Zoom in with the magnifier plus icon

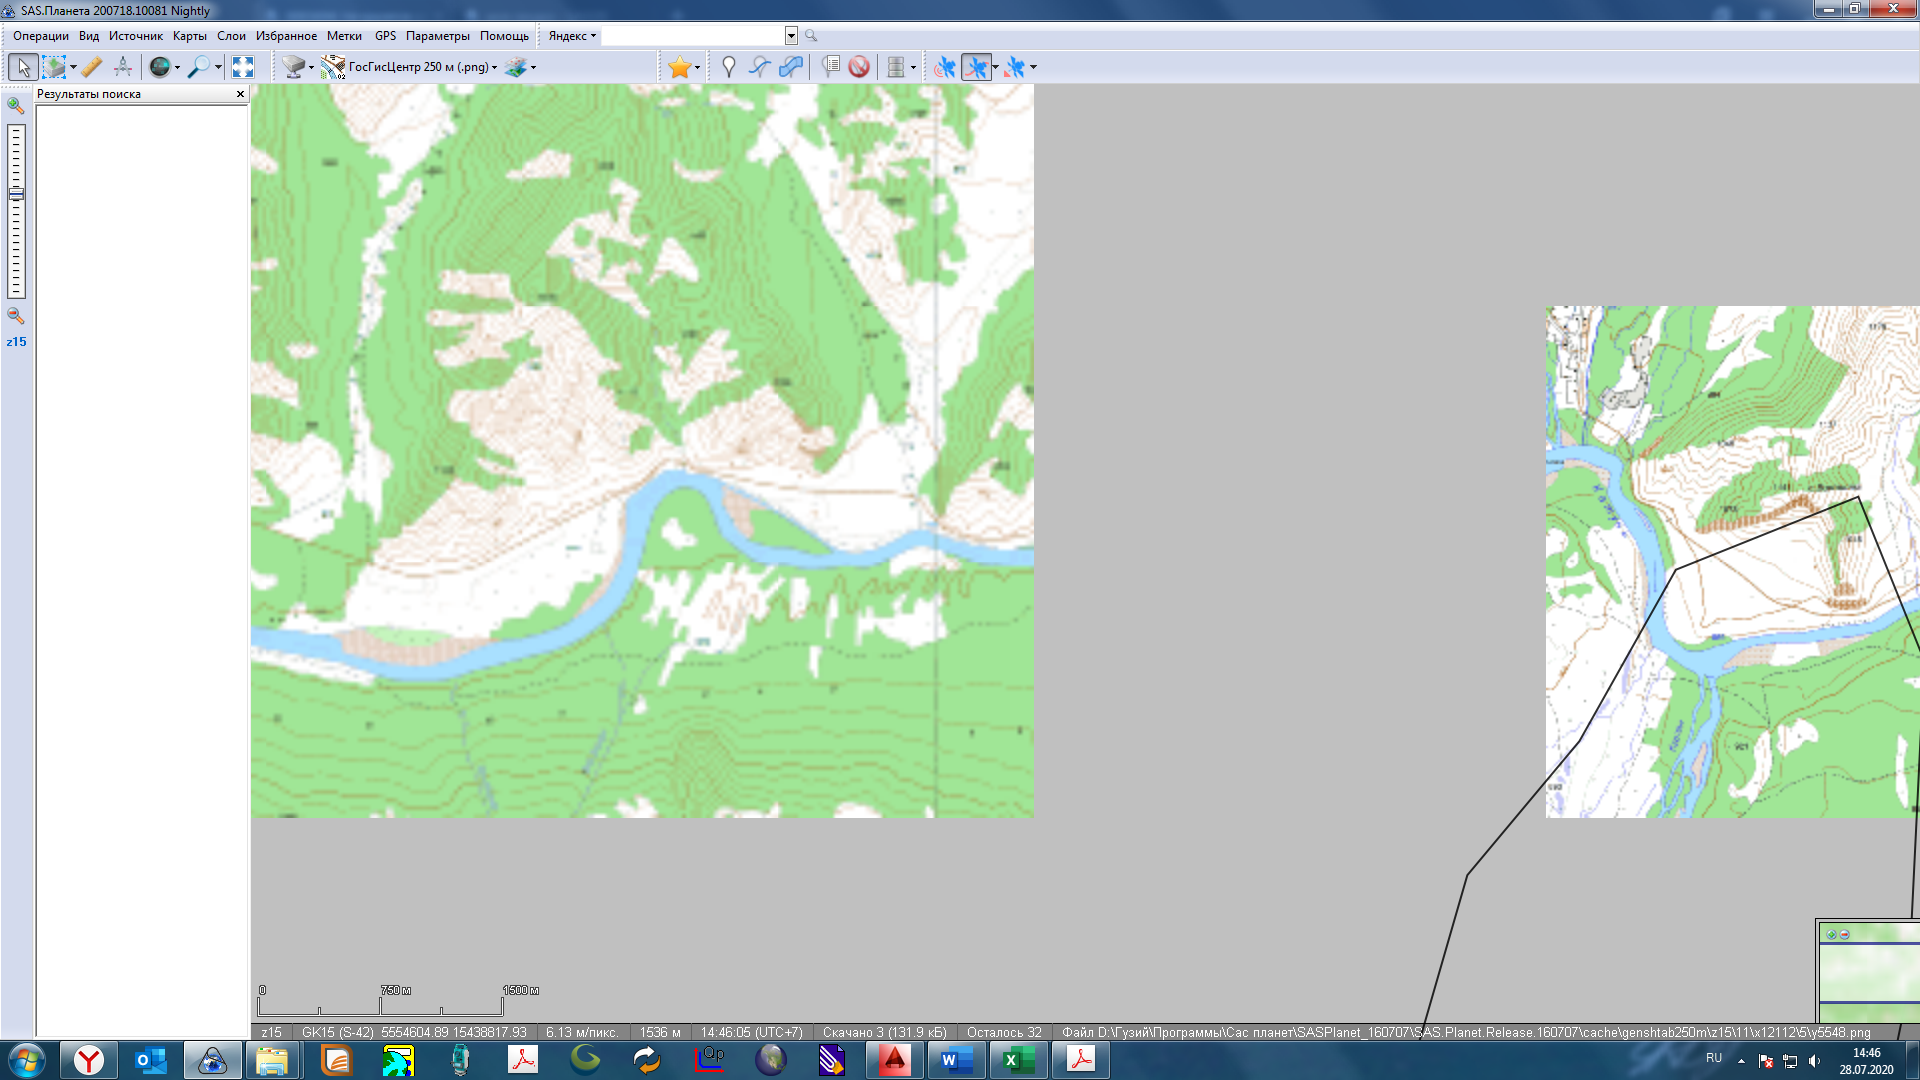tap(15, 105)
